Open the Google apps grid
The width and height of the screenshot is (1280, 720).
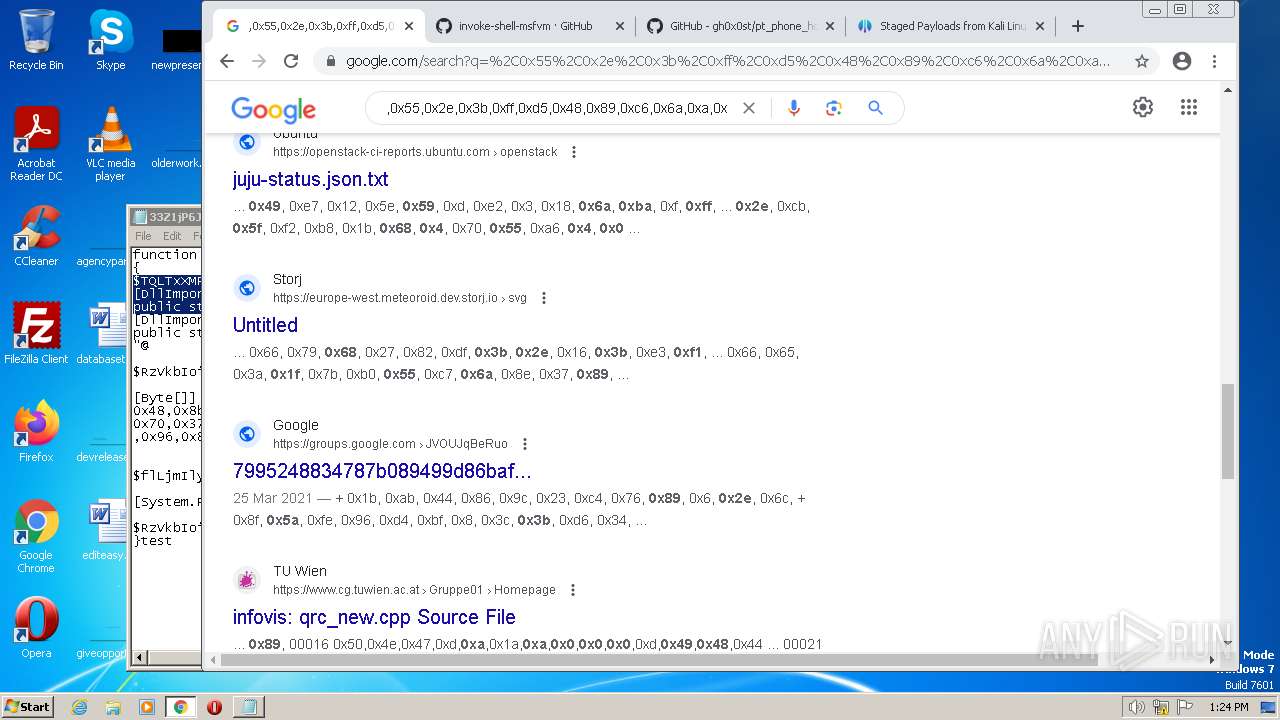coord(1189,107)
